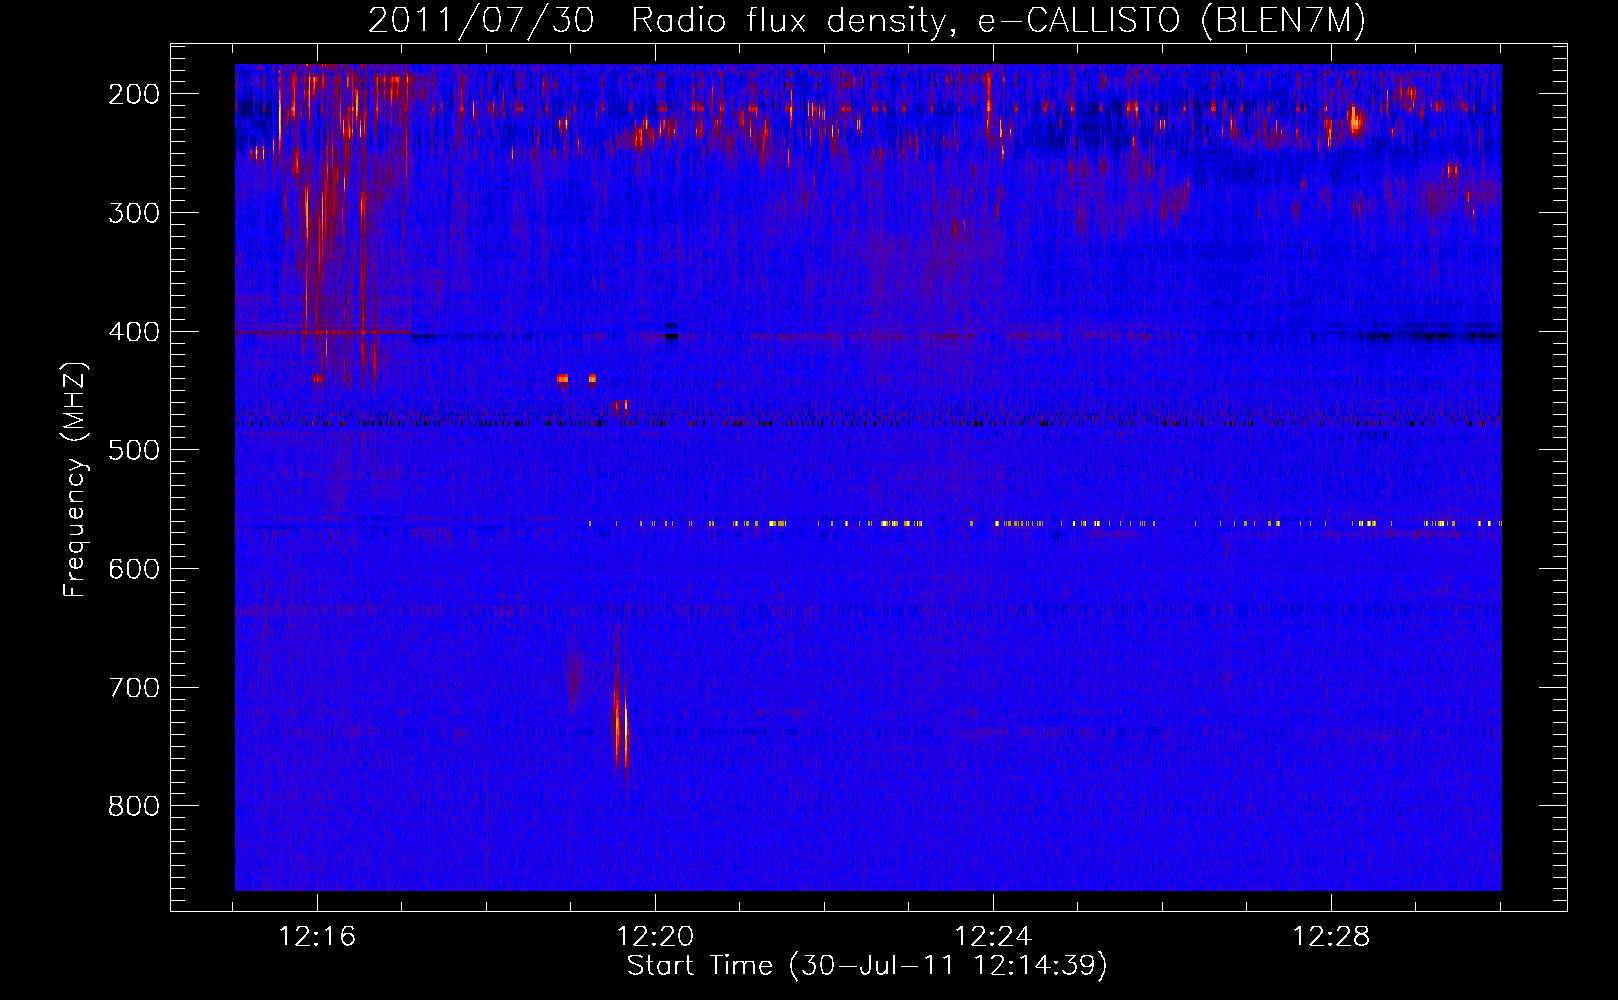Screen dimensions: 1618x1000
Task: Click the '12:28' time axis label
Action: pyautogui.click(x=1331, y=937)
